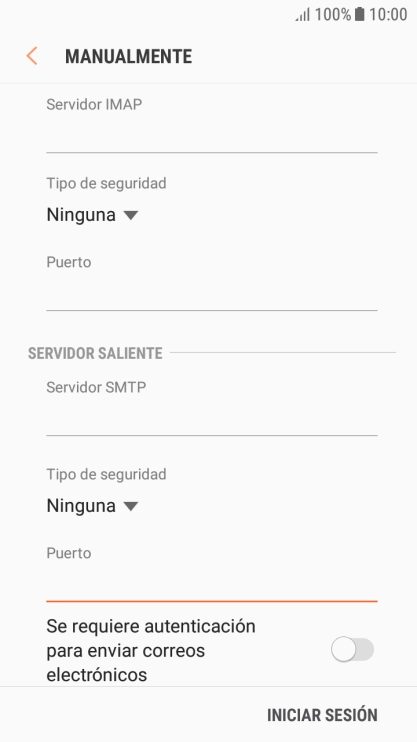Click the dropdown arrow below Servidor IMAP
Image resolution: width=417 pixels, height=742 pixels.
point(131,216)
